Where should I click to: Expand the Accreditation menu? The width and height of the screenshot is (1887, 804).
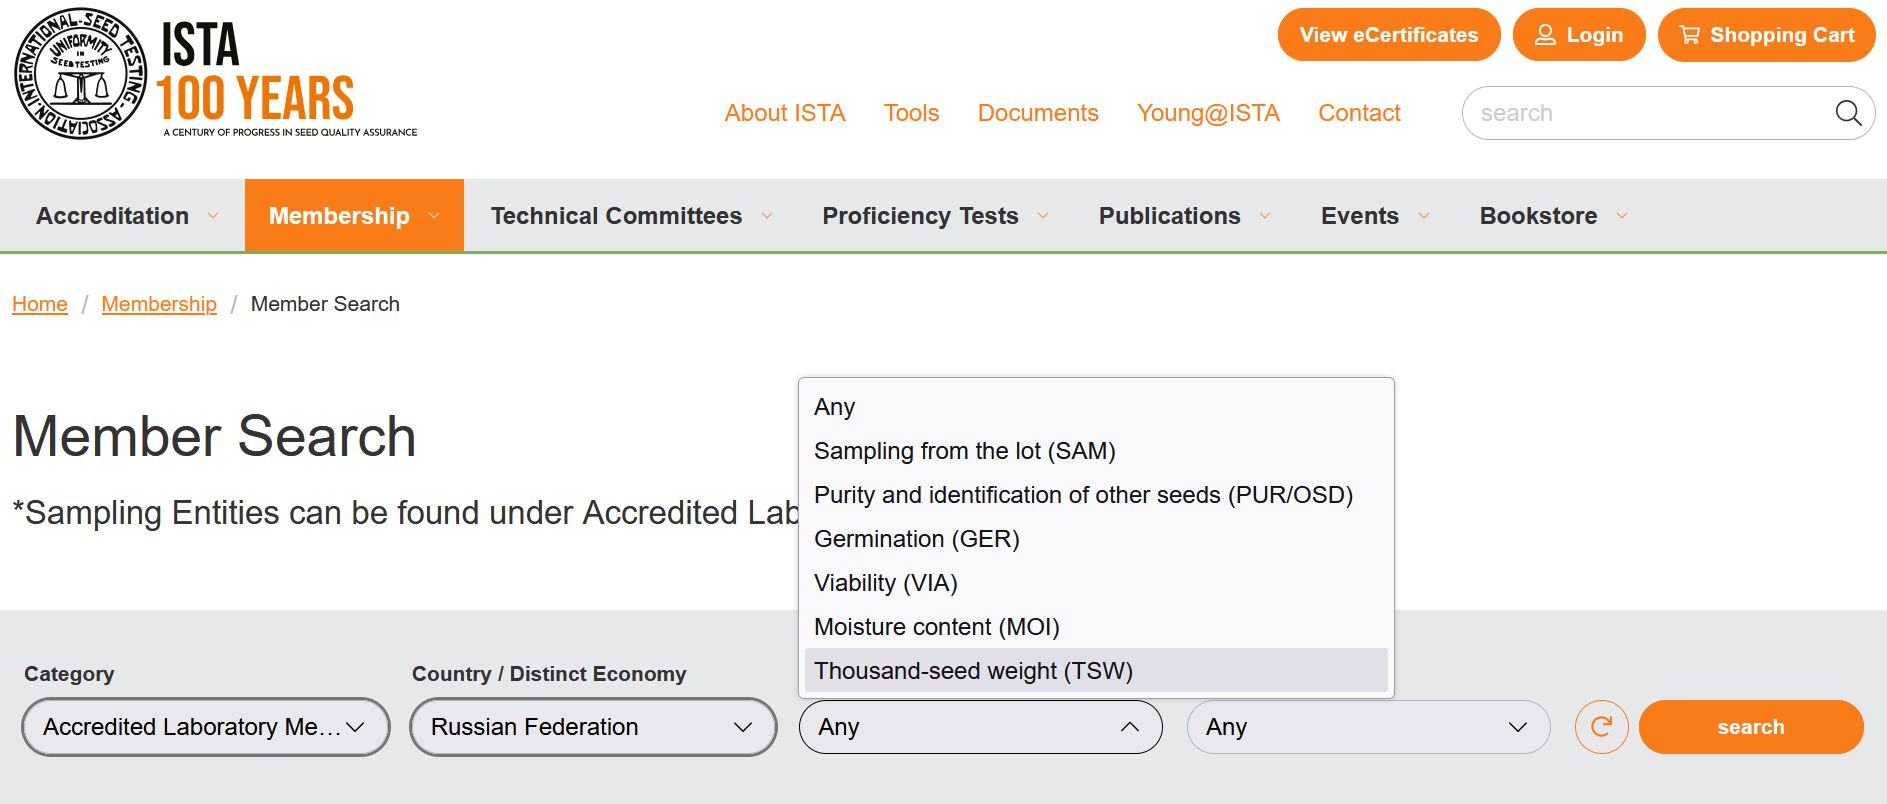coord(127,216)
